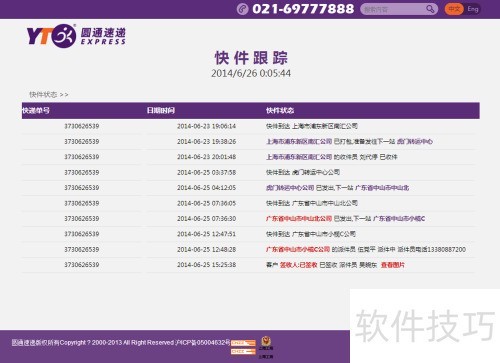Click 签收人:已签收 red link
This screenshot has height=363, width=500.
click(298, 265)
